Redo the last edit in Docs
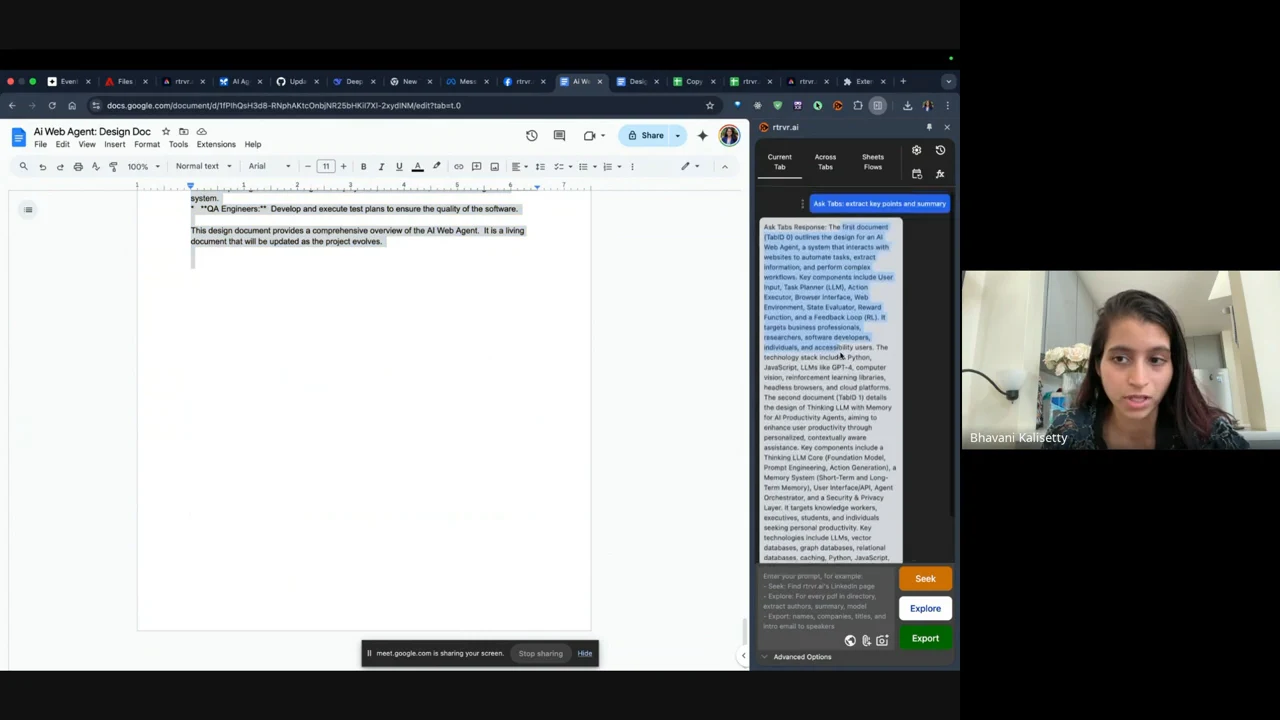Image resolution: width=1280 pixels, height=720 pixels. [x=60, y=167]
